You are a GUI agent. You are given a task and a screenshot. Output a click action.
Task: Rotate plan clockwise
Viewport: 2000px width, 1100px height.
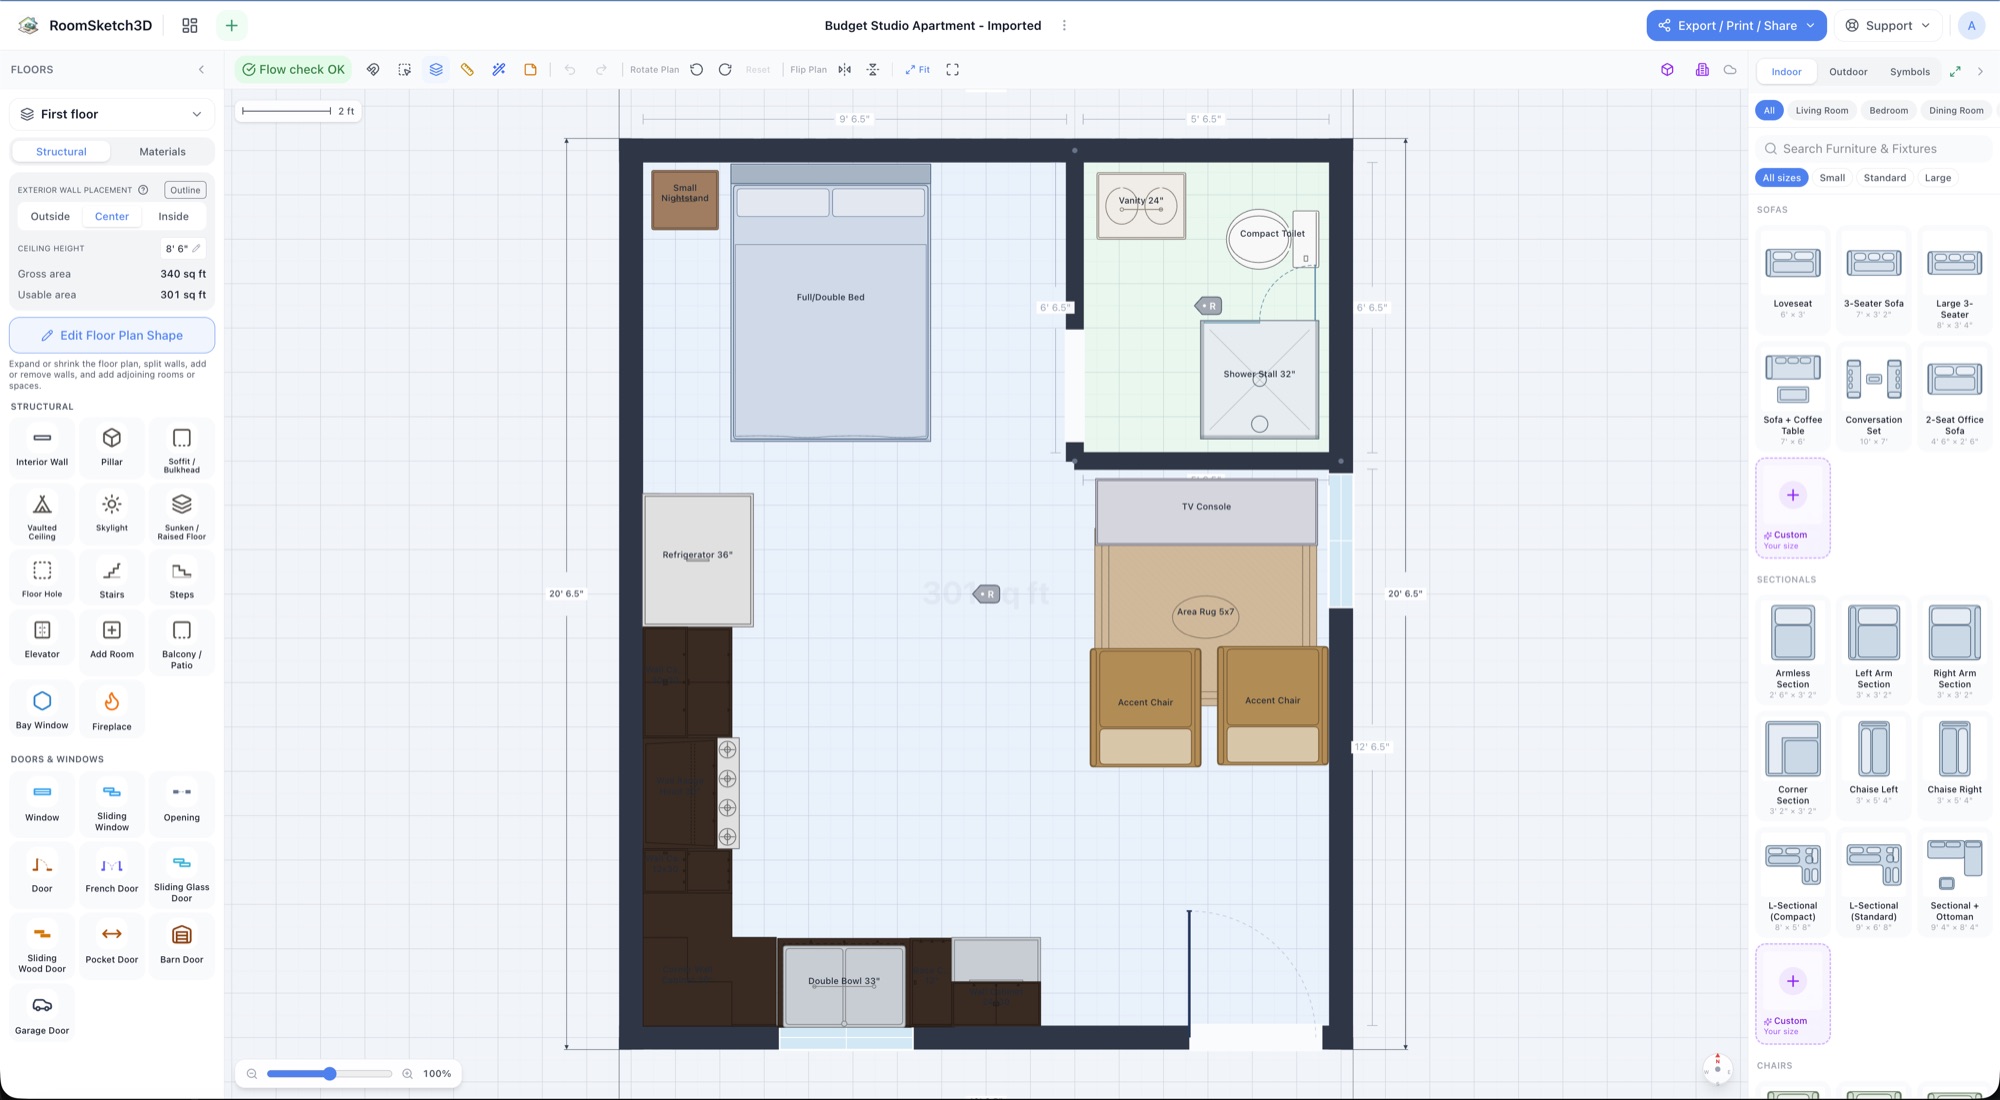click(725, 70)
